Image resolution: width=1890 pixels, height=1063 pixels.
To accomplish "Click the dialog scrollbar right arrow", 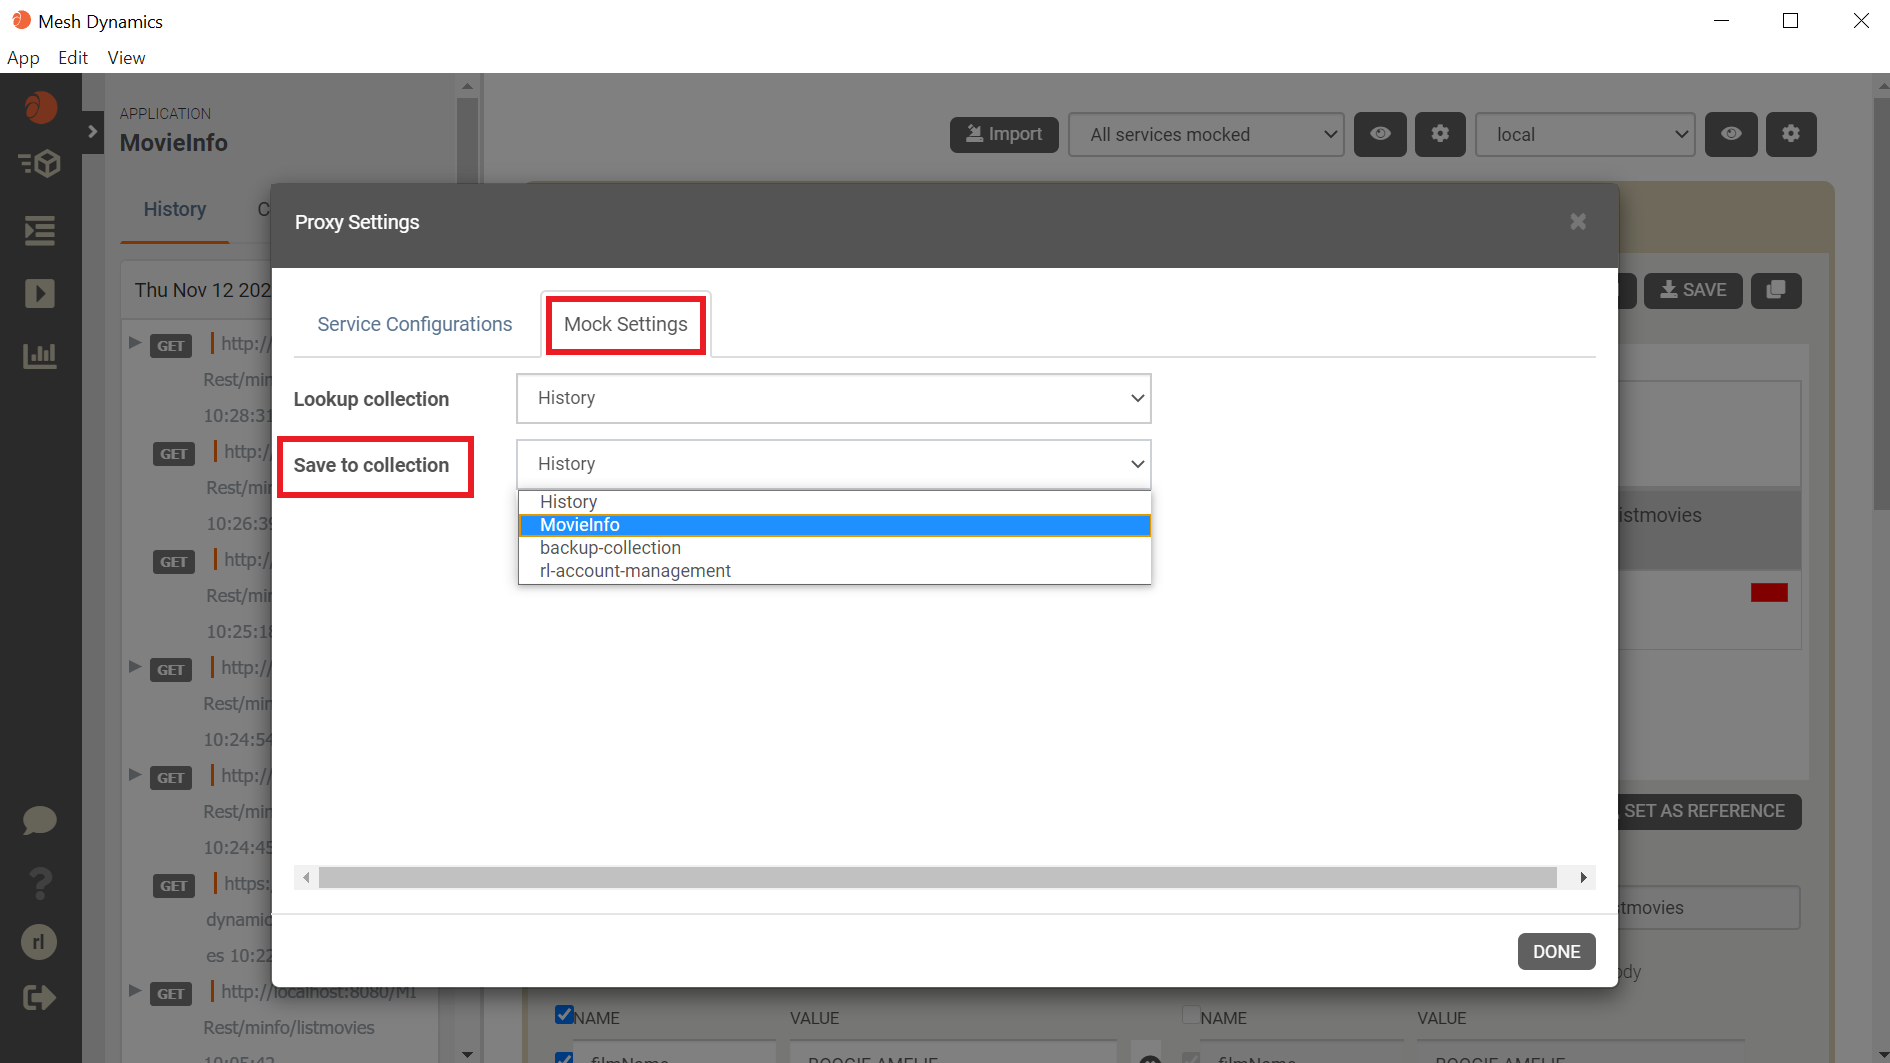I will 1583,878.
